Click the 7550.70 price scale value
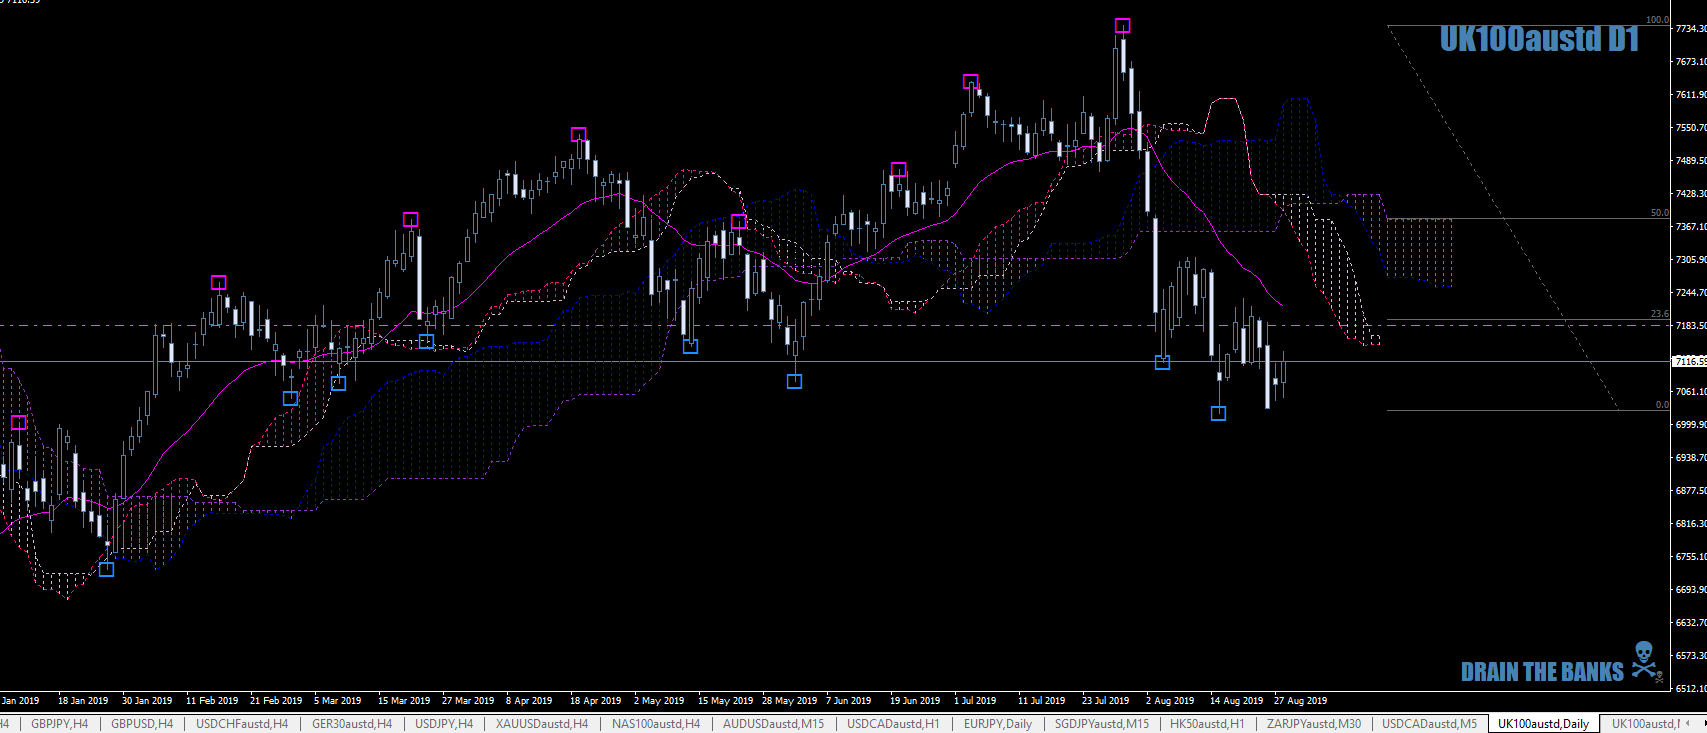This screenshot has width=1707, height=733. (1691, 128)
